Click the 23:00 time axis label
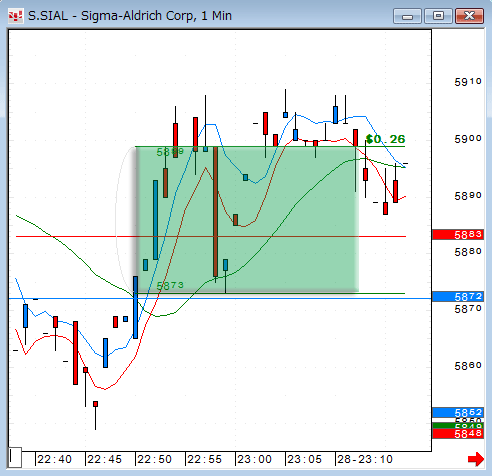492x476 pixels. pos(254,459)
